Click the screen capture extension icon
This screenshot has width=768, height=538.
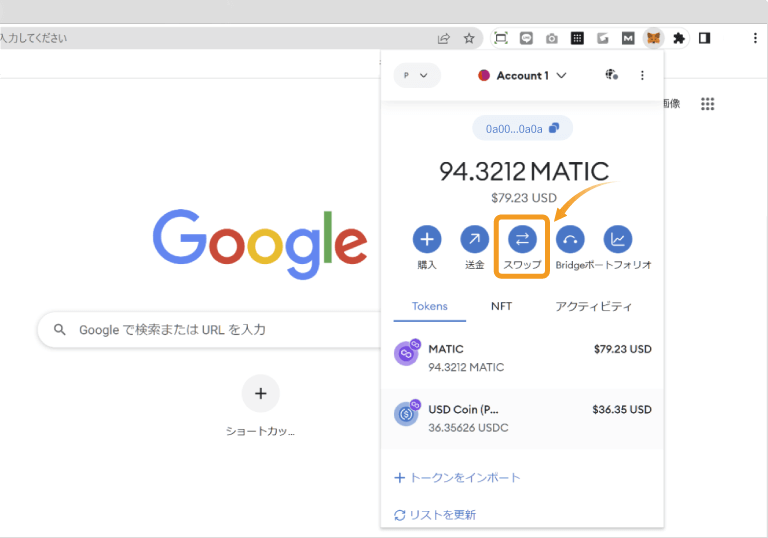[x=501, y=38]
